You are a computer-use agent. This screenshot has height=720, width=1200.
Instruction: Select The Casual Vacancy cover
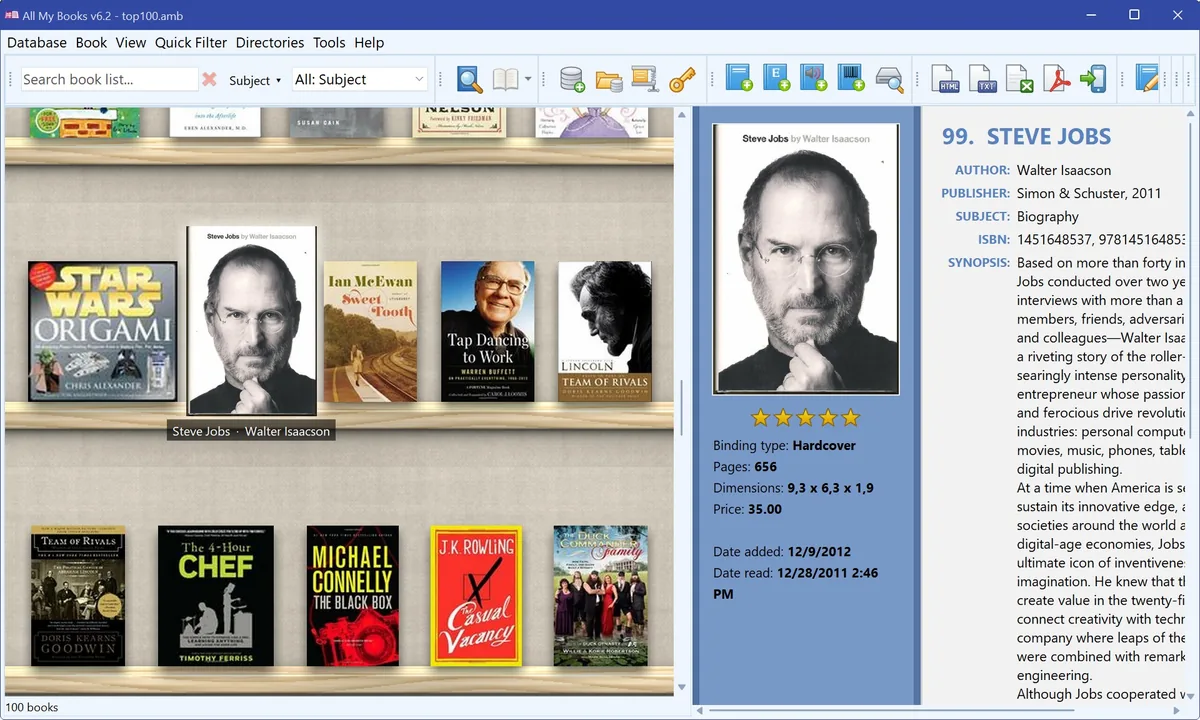tap(476, 596)
